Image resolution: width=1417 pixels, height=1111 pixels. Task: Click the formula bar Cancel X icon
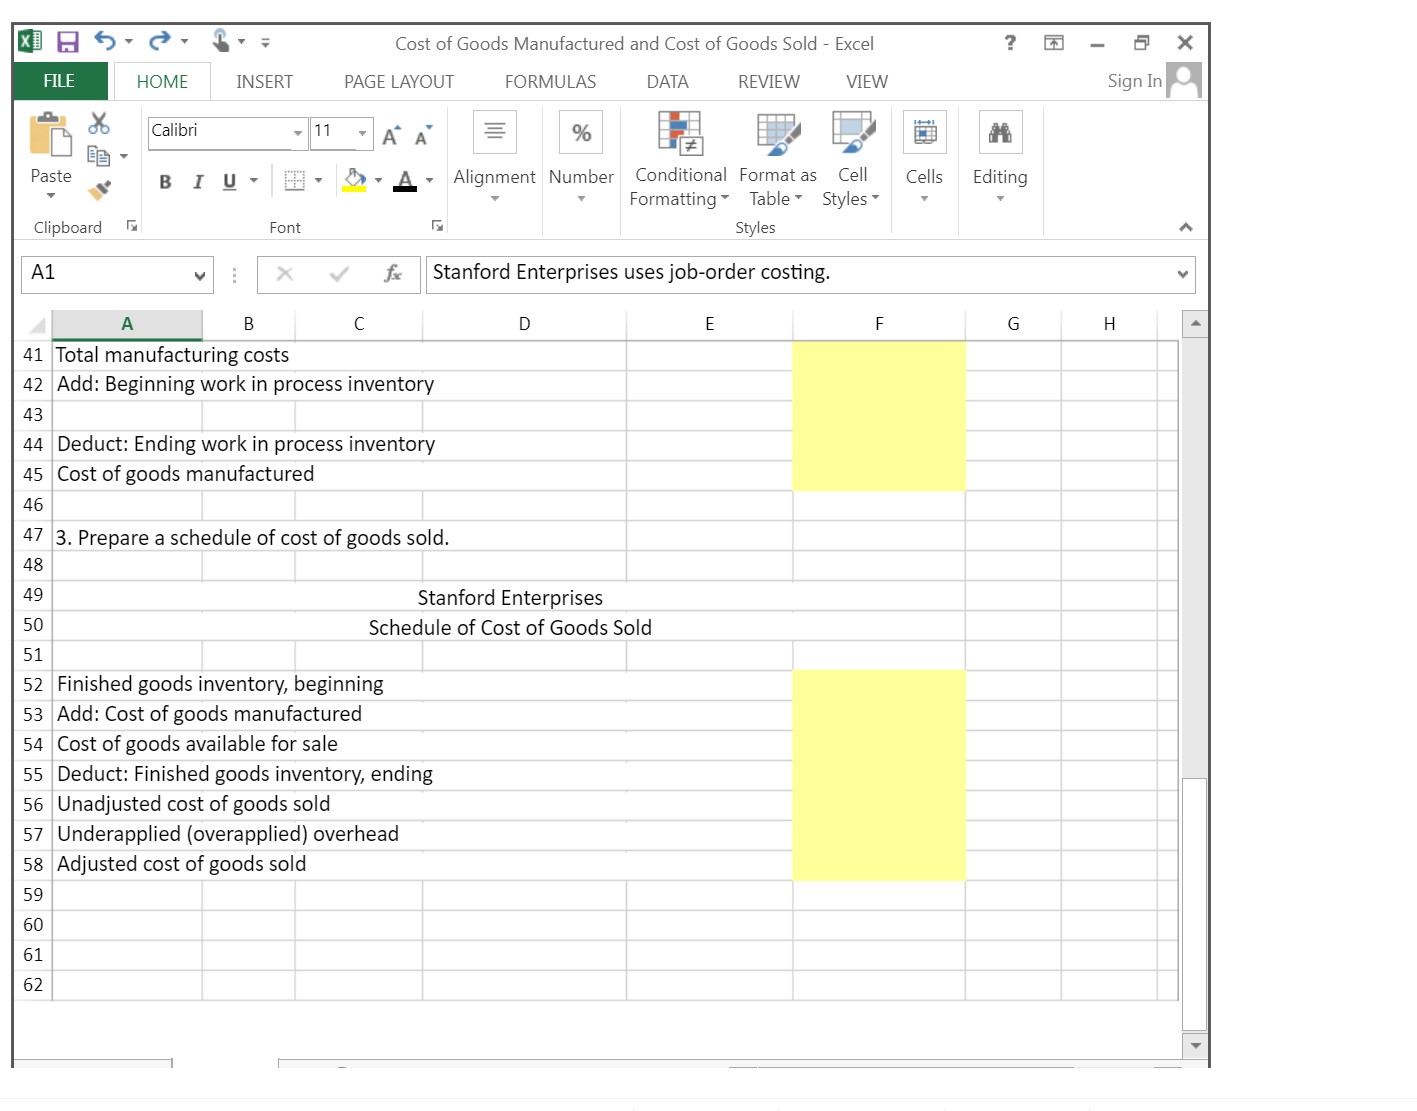pos(285,274)
